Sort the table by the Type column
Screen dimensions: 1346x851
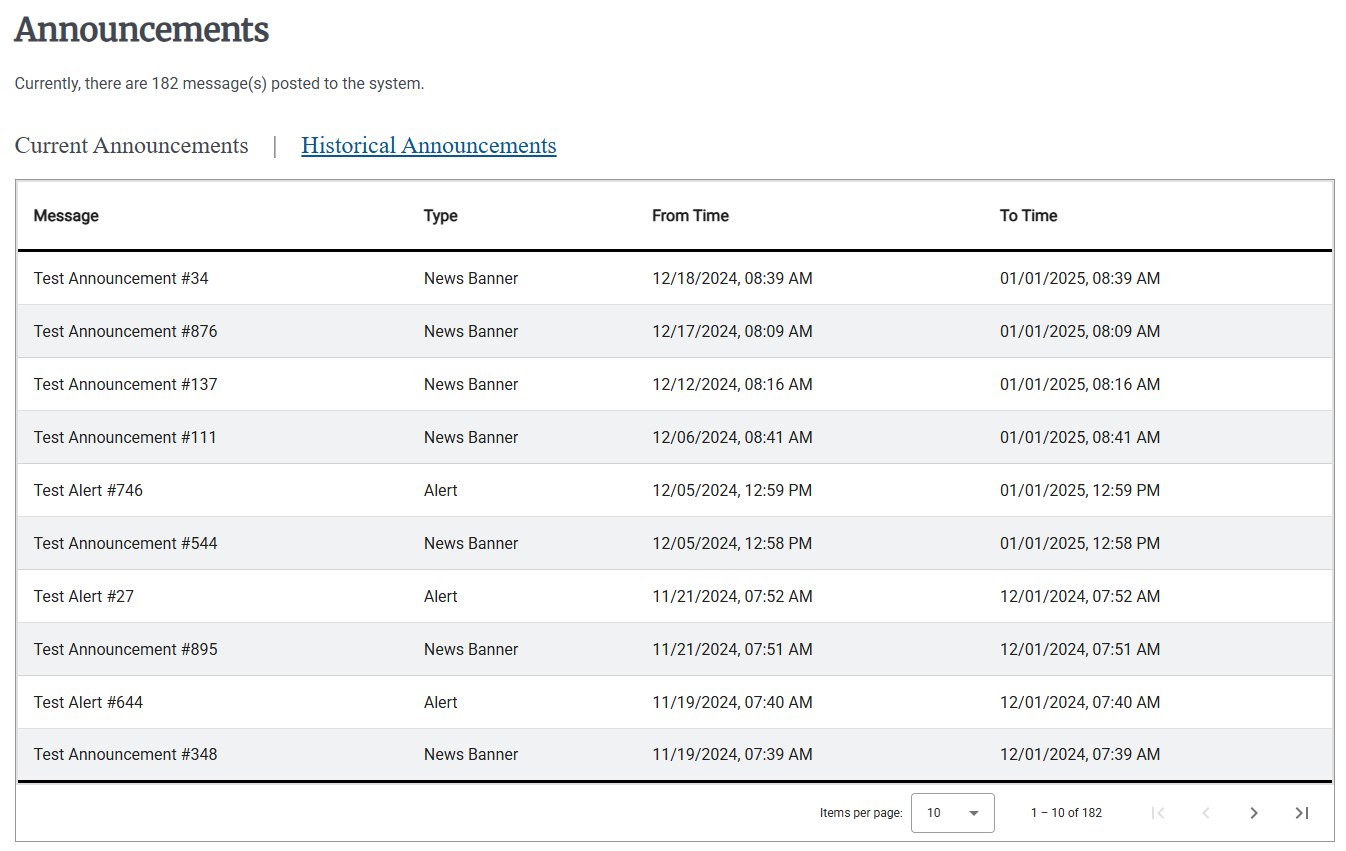(440, 215)
